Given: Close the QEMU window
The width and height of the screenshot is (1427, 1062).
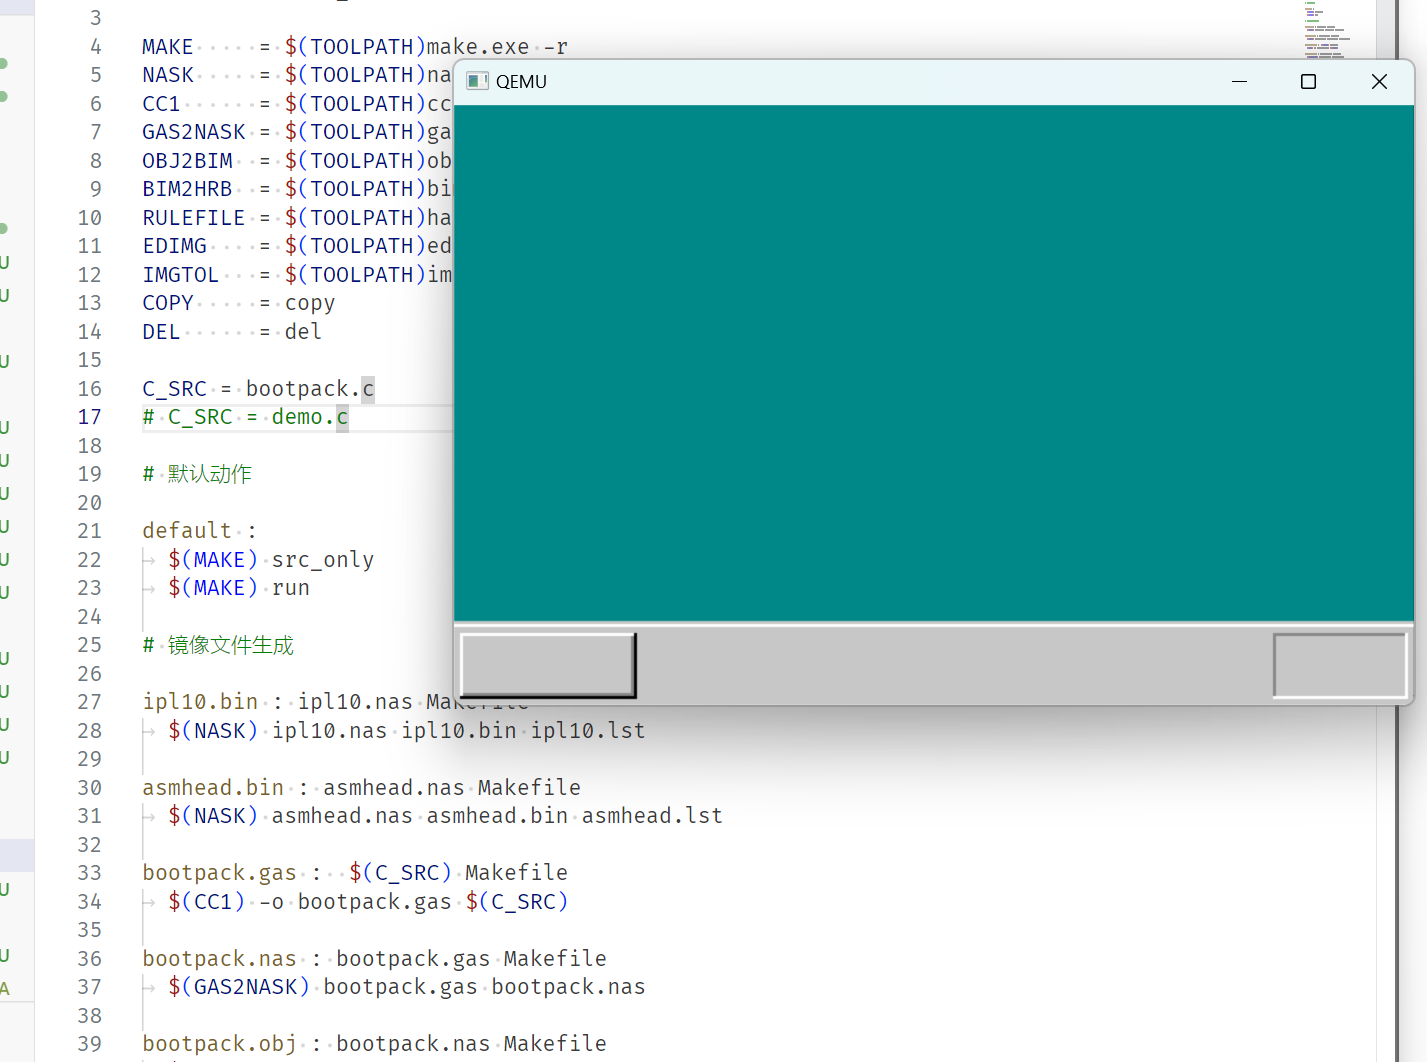Looking at the screenshot, I should (x=1379, y=81).
